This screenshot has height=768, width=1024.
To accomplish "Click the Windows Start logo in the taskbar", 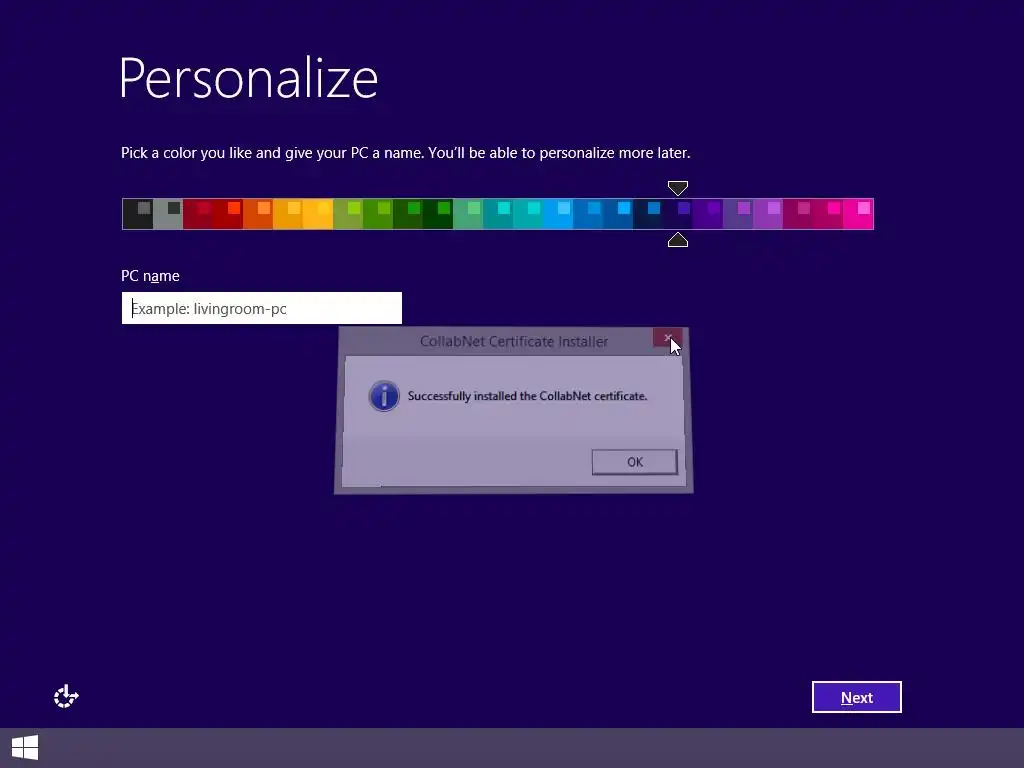I will [25, 748].
